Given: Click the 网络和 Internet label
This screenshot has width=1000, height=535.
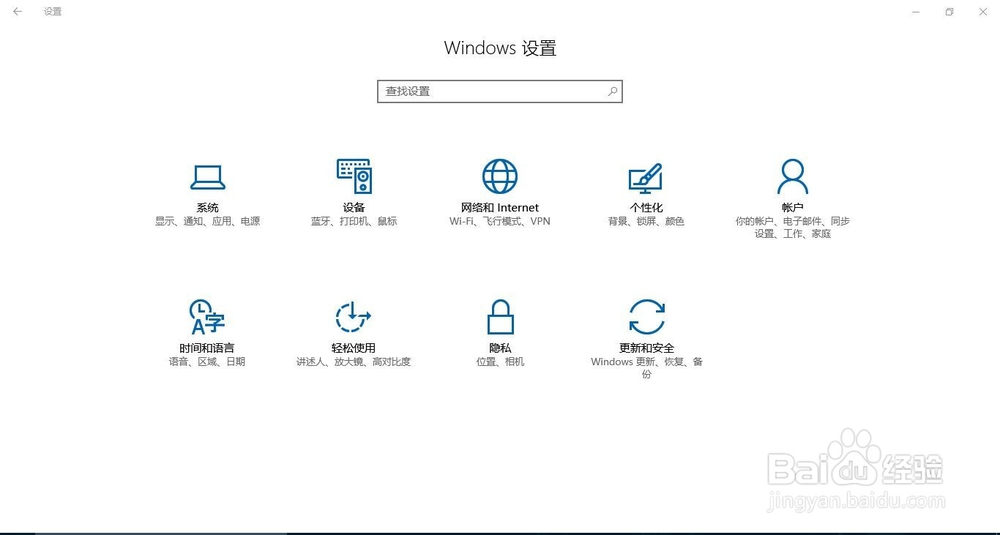Looking at the screenshot, I should point(500,208).
